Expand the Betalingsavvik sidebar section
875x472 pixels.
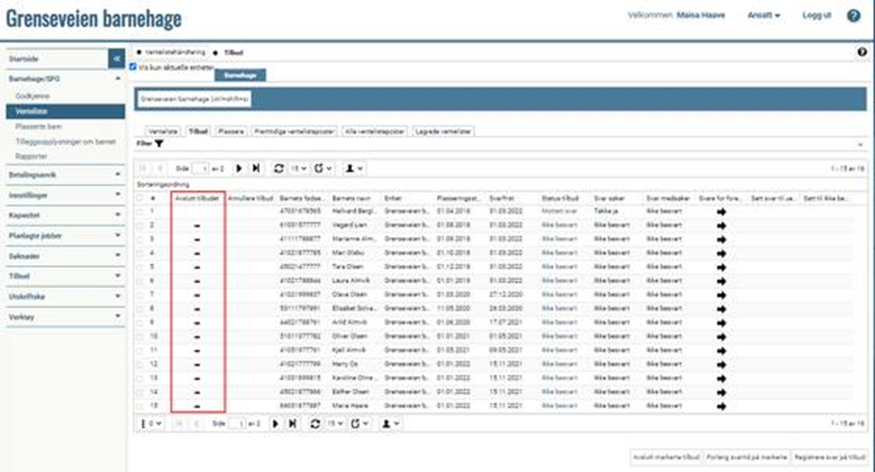pos(62,173)
